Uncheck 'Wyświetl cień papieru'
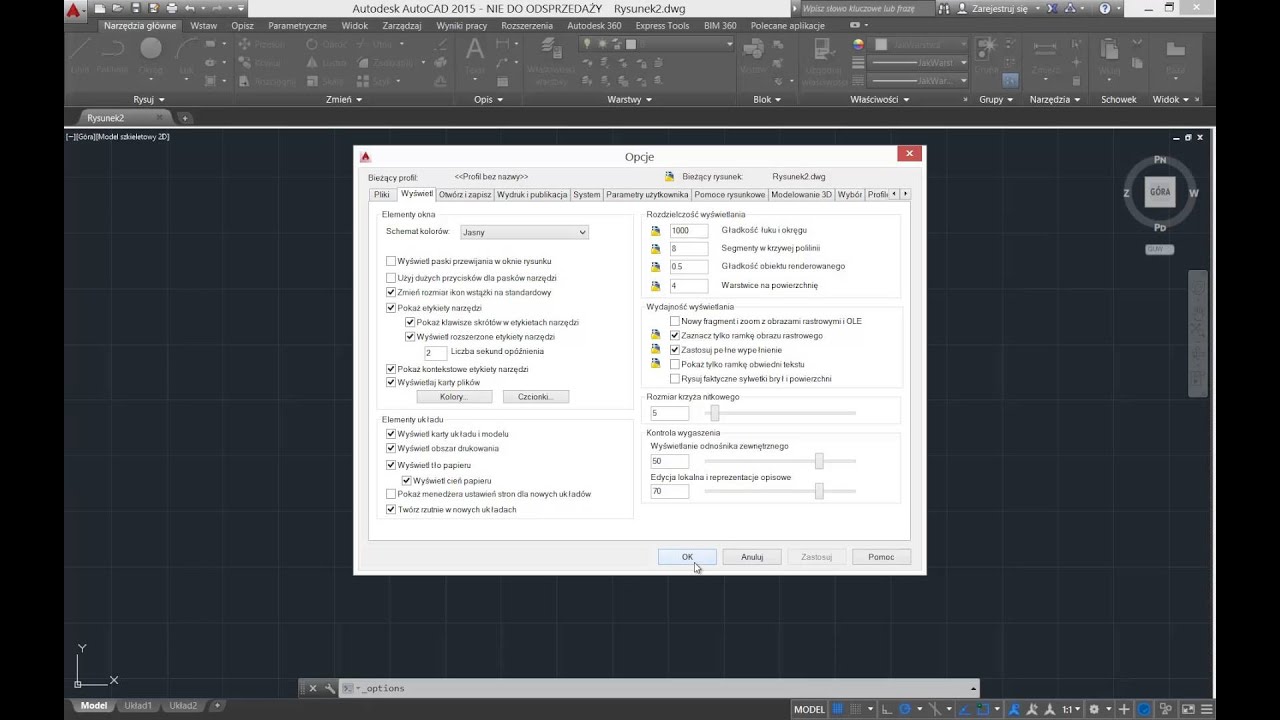Viewport: 1280px width, 720px height. point(407,480)
